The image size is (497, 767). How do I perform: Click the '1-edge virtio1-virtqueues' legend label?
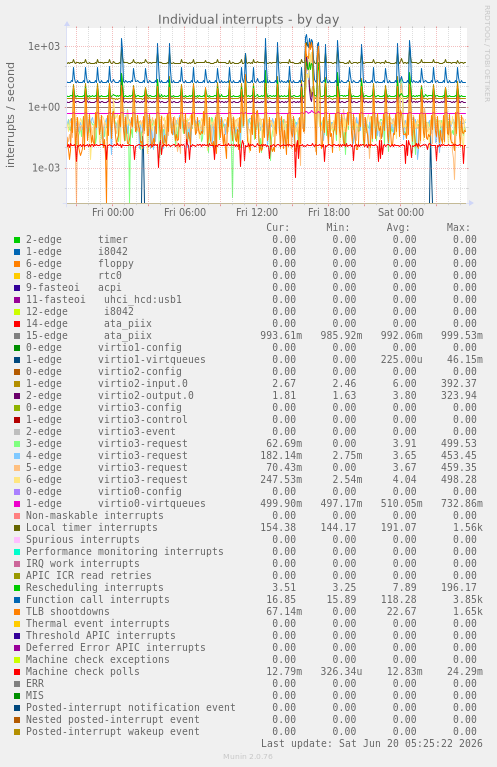116,360
